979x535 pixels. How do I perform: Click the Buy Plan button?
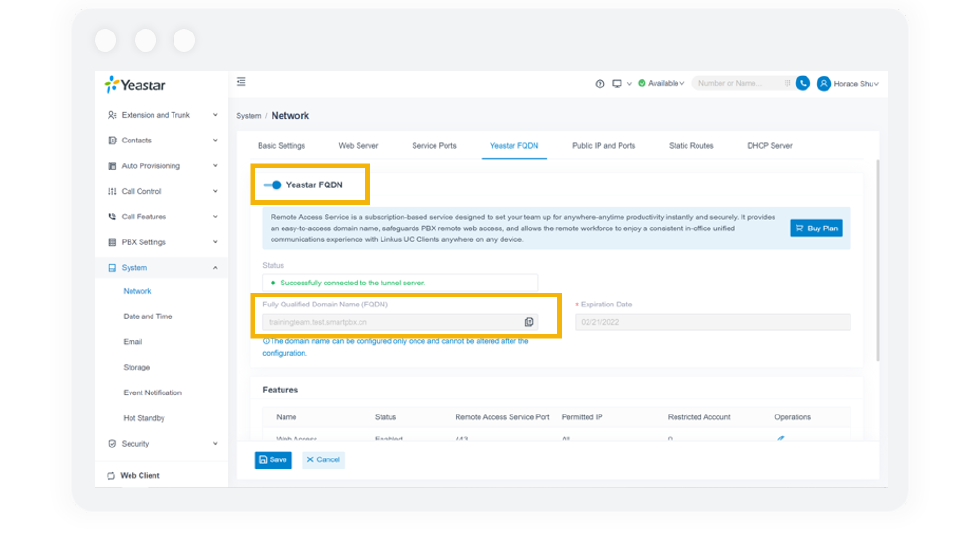816,228
